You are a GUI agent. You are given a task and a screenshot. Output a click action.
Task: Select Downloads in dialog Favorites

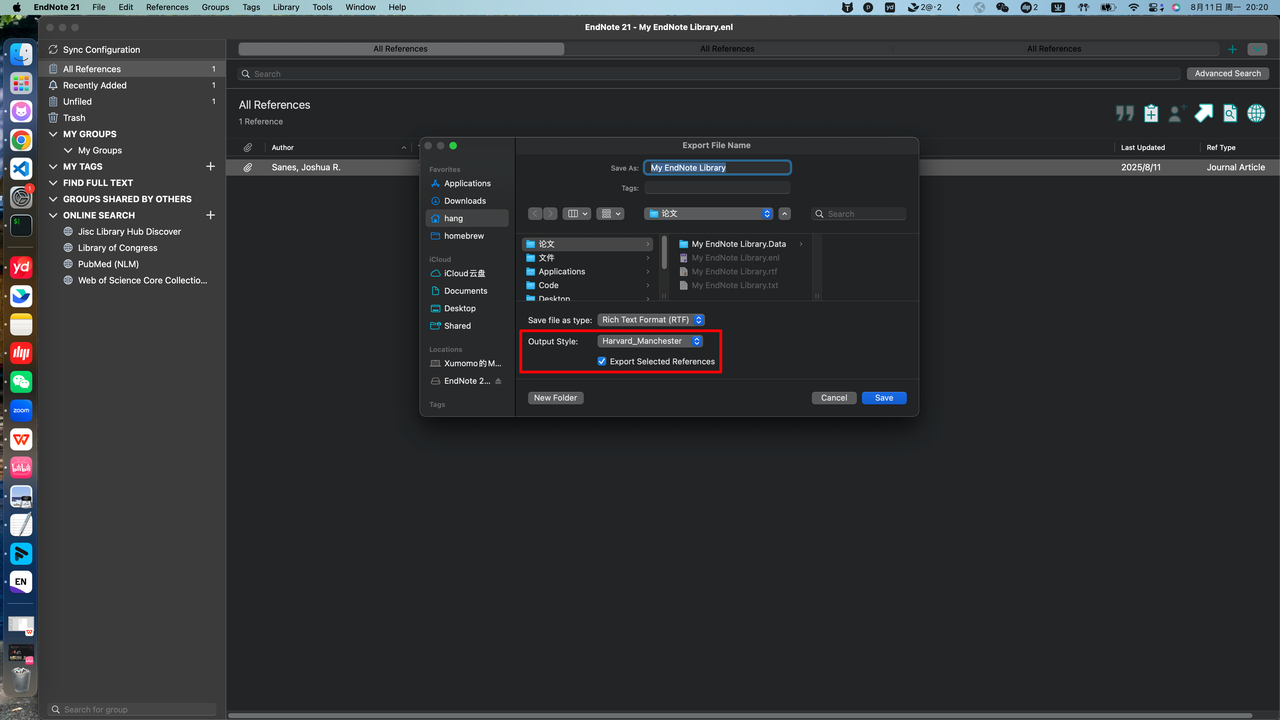(465, 201)
